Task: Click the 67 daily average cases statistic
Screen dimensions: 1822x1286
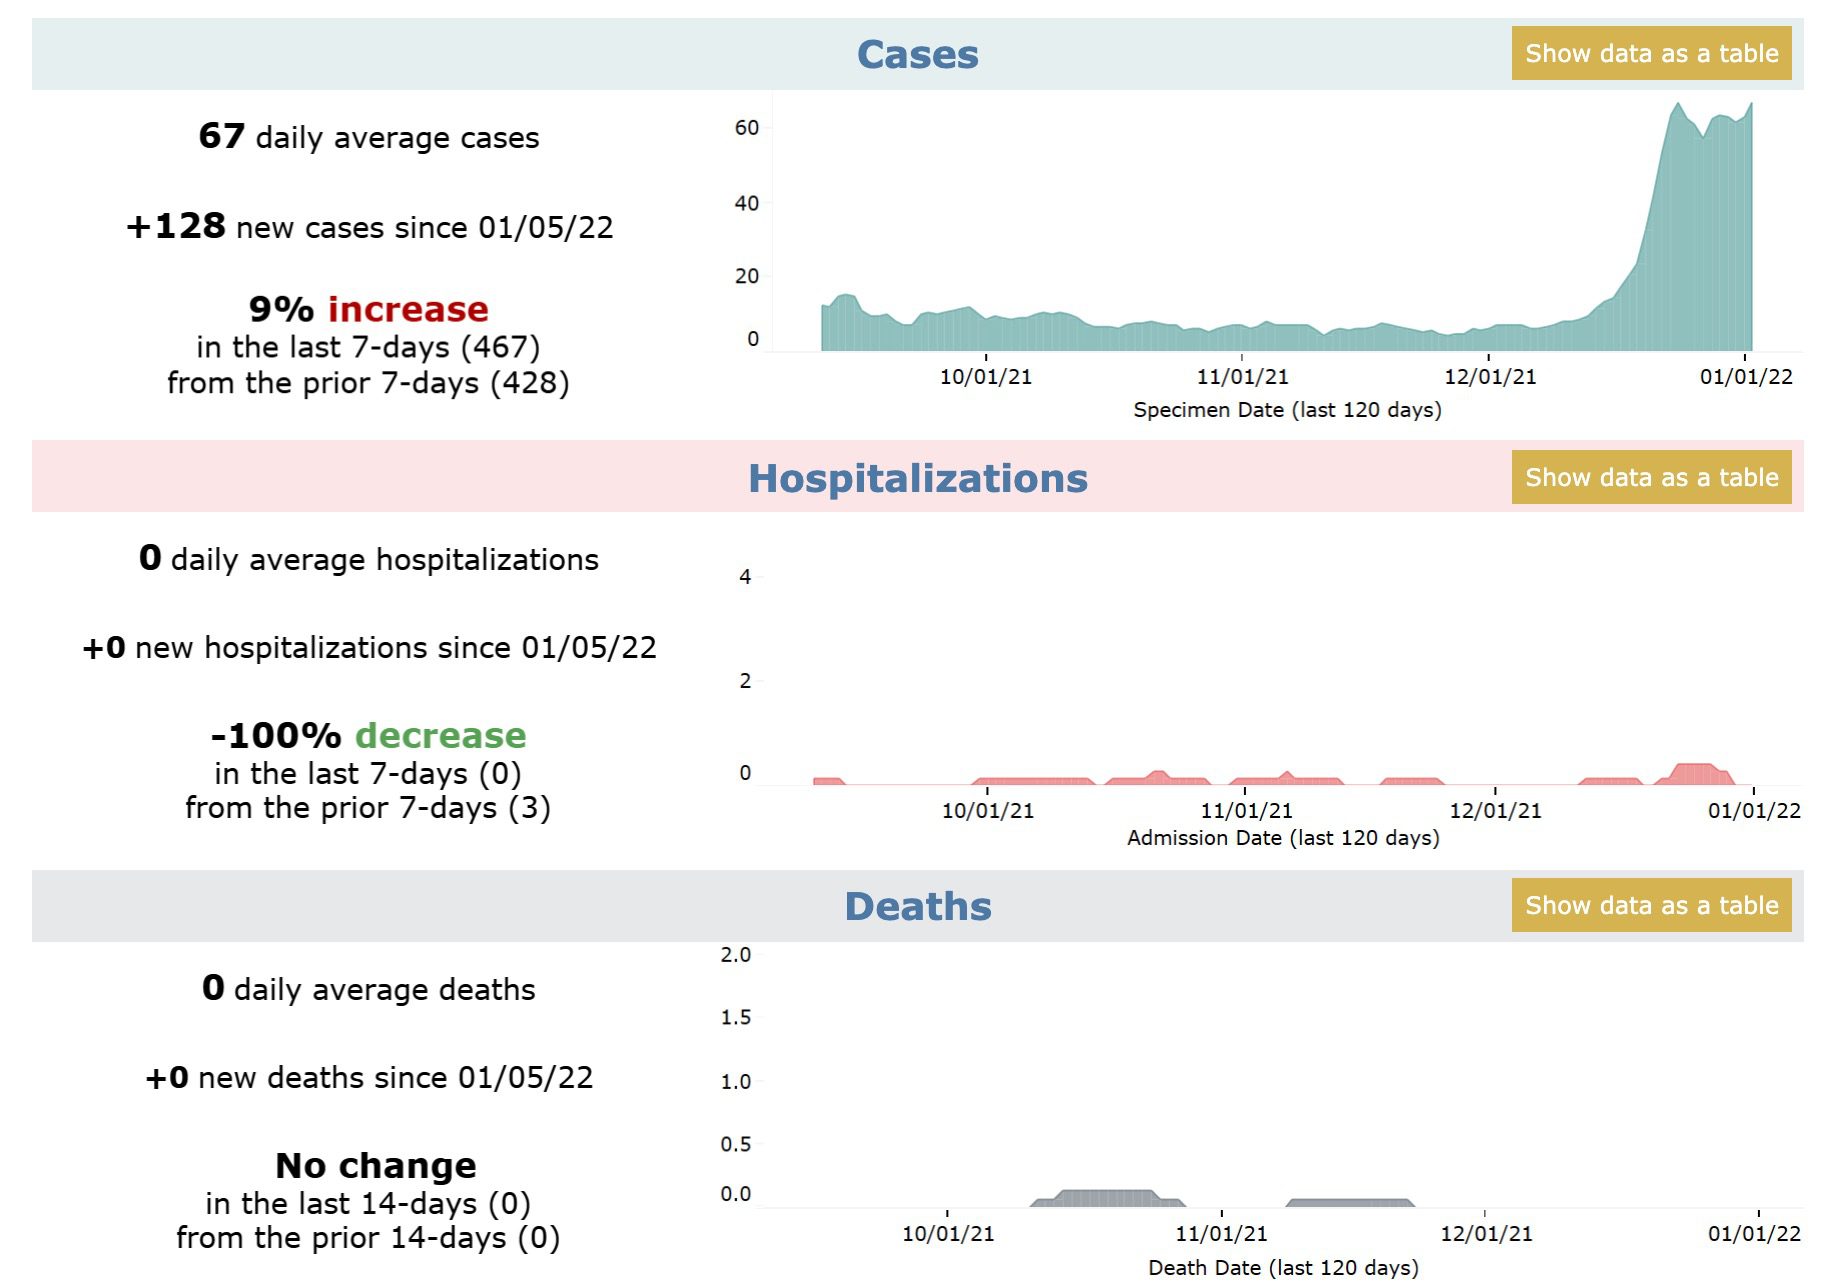Action: [369, 137]
